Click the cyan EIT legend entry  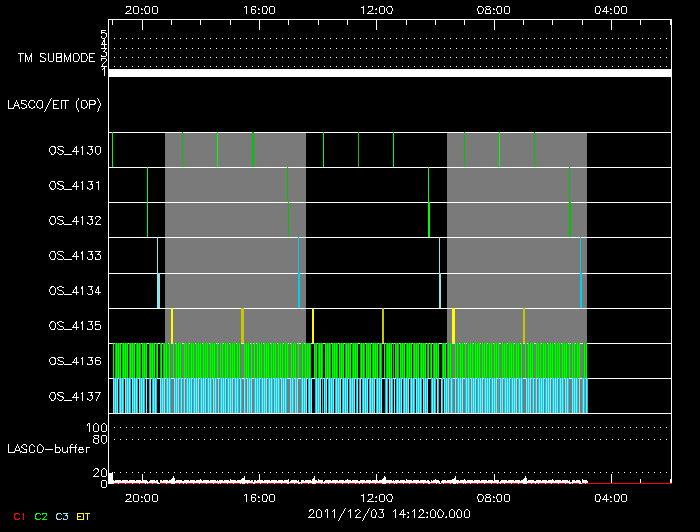[83, 517]
